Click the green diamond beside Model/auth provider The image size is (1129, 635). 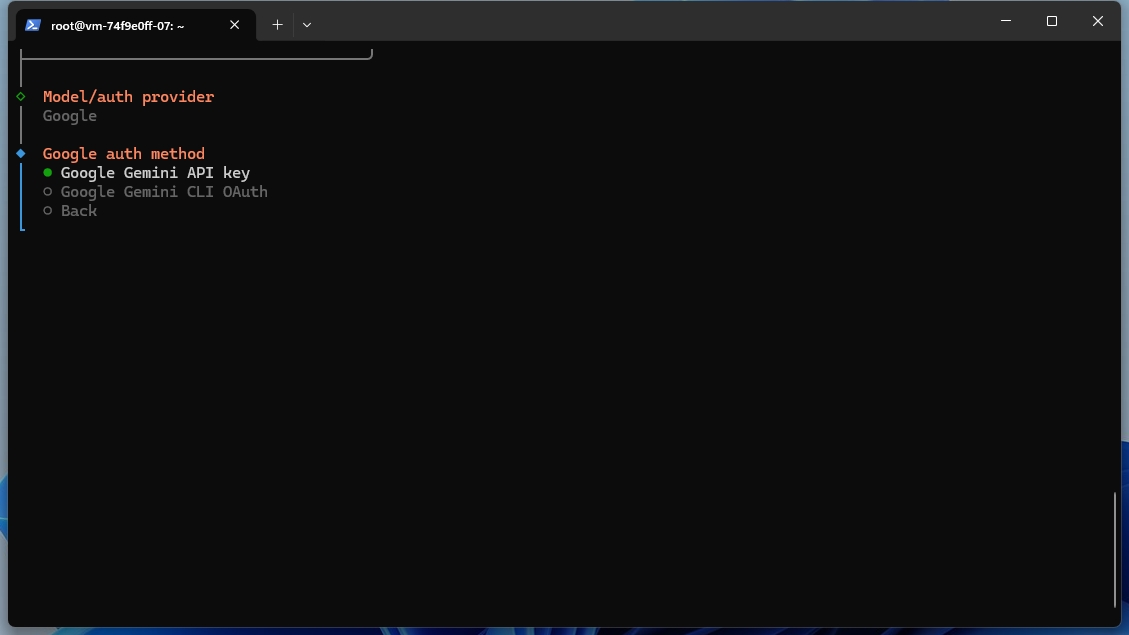(21, 97)
